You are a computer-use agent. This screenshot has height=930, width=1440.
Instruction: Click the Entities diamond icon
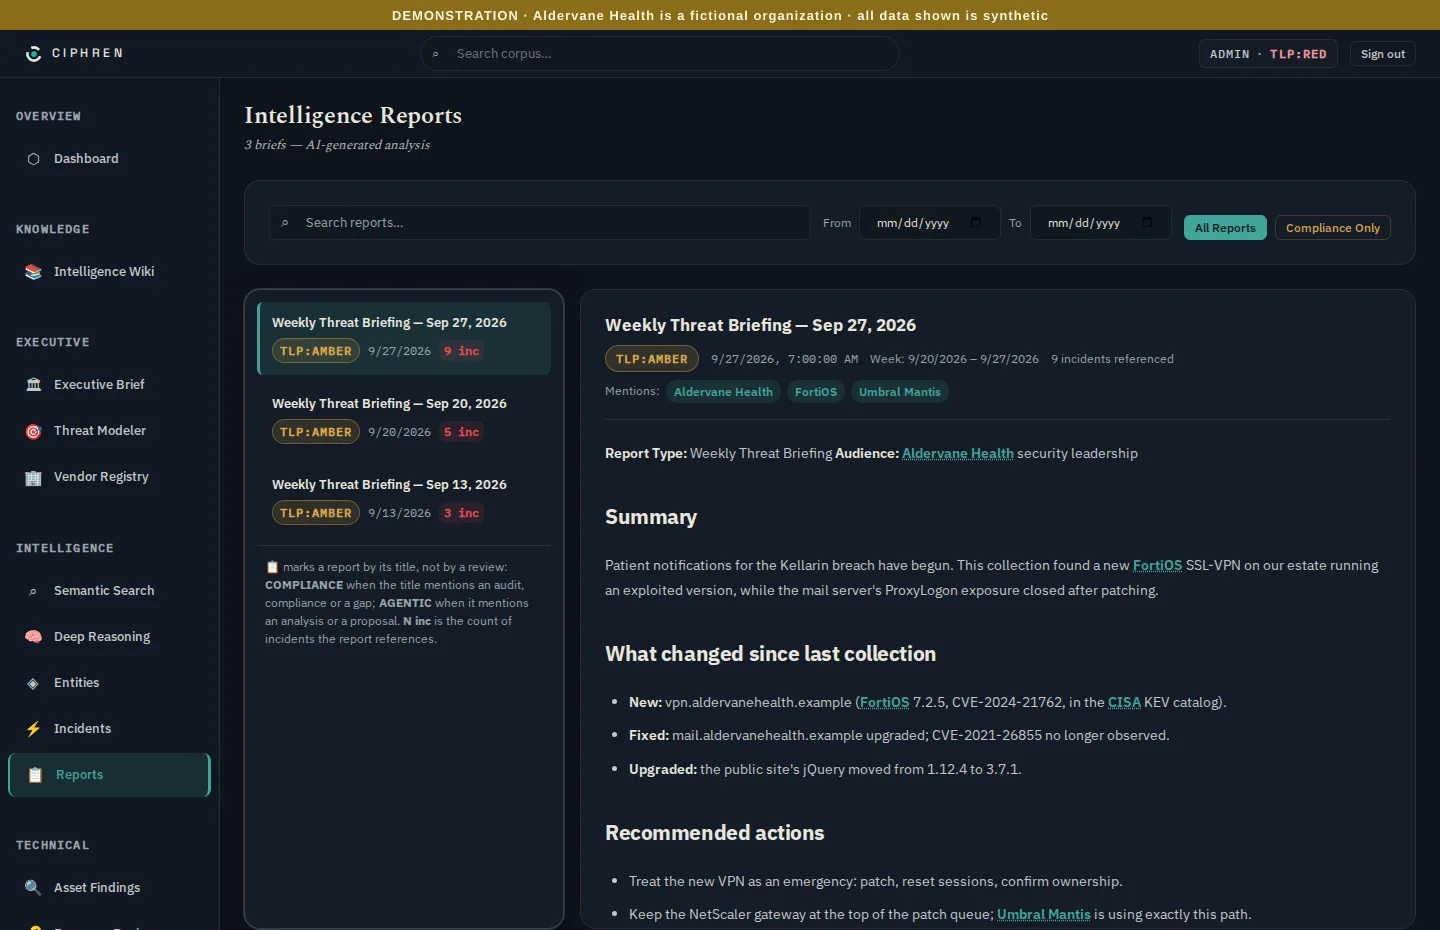pyautogui.click(x=34, y=683)
